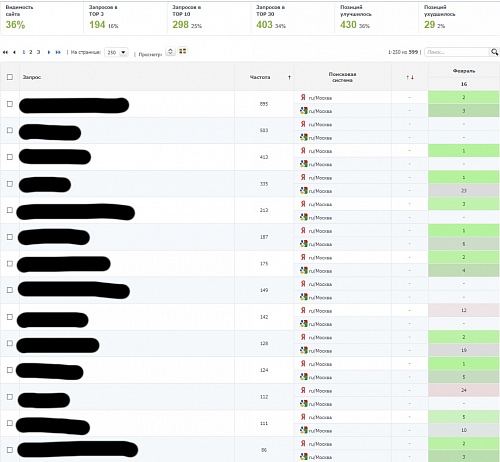Screen dimensions: 500x462
Task: Click Google icon in first row
Action: pyautogui.click(x=303, y=111)
